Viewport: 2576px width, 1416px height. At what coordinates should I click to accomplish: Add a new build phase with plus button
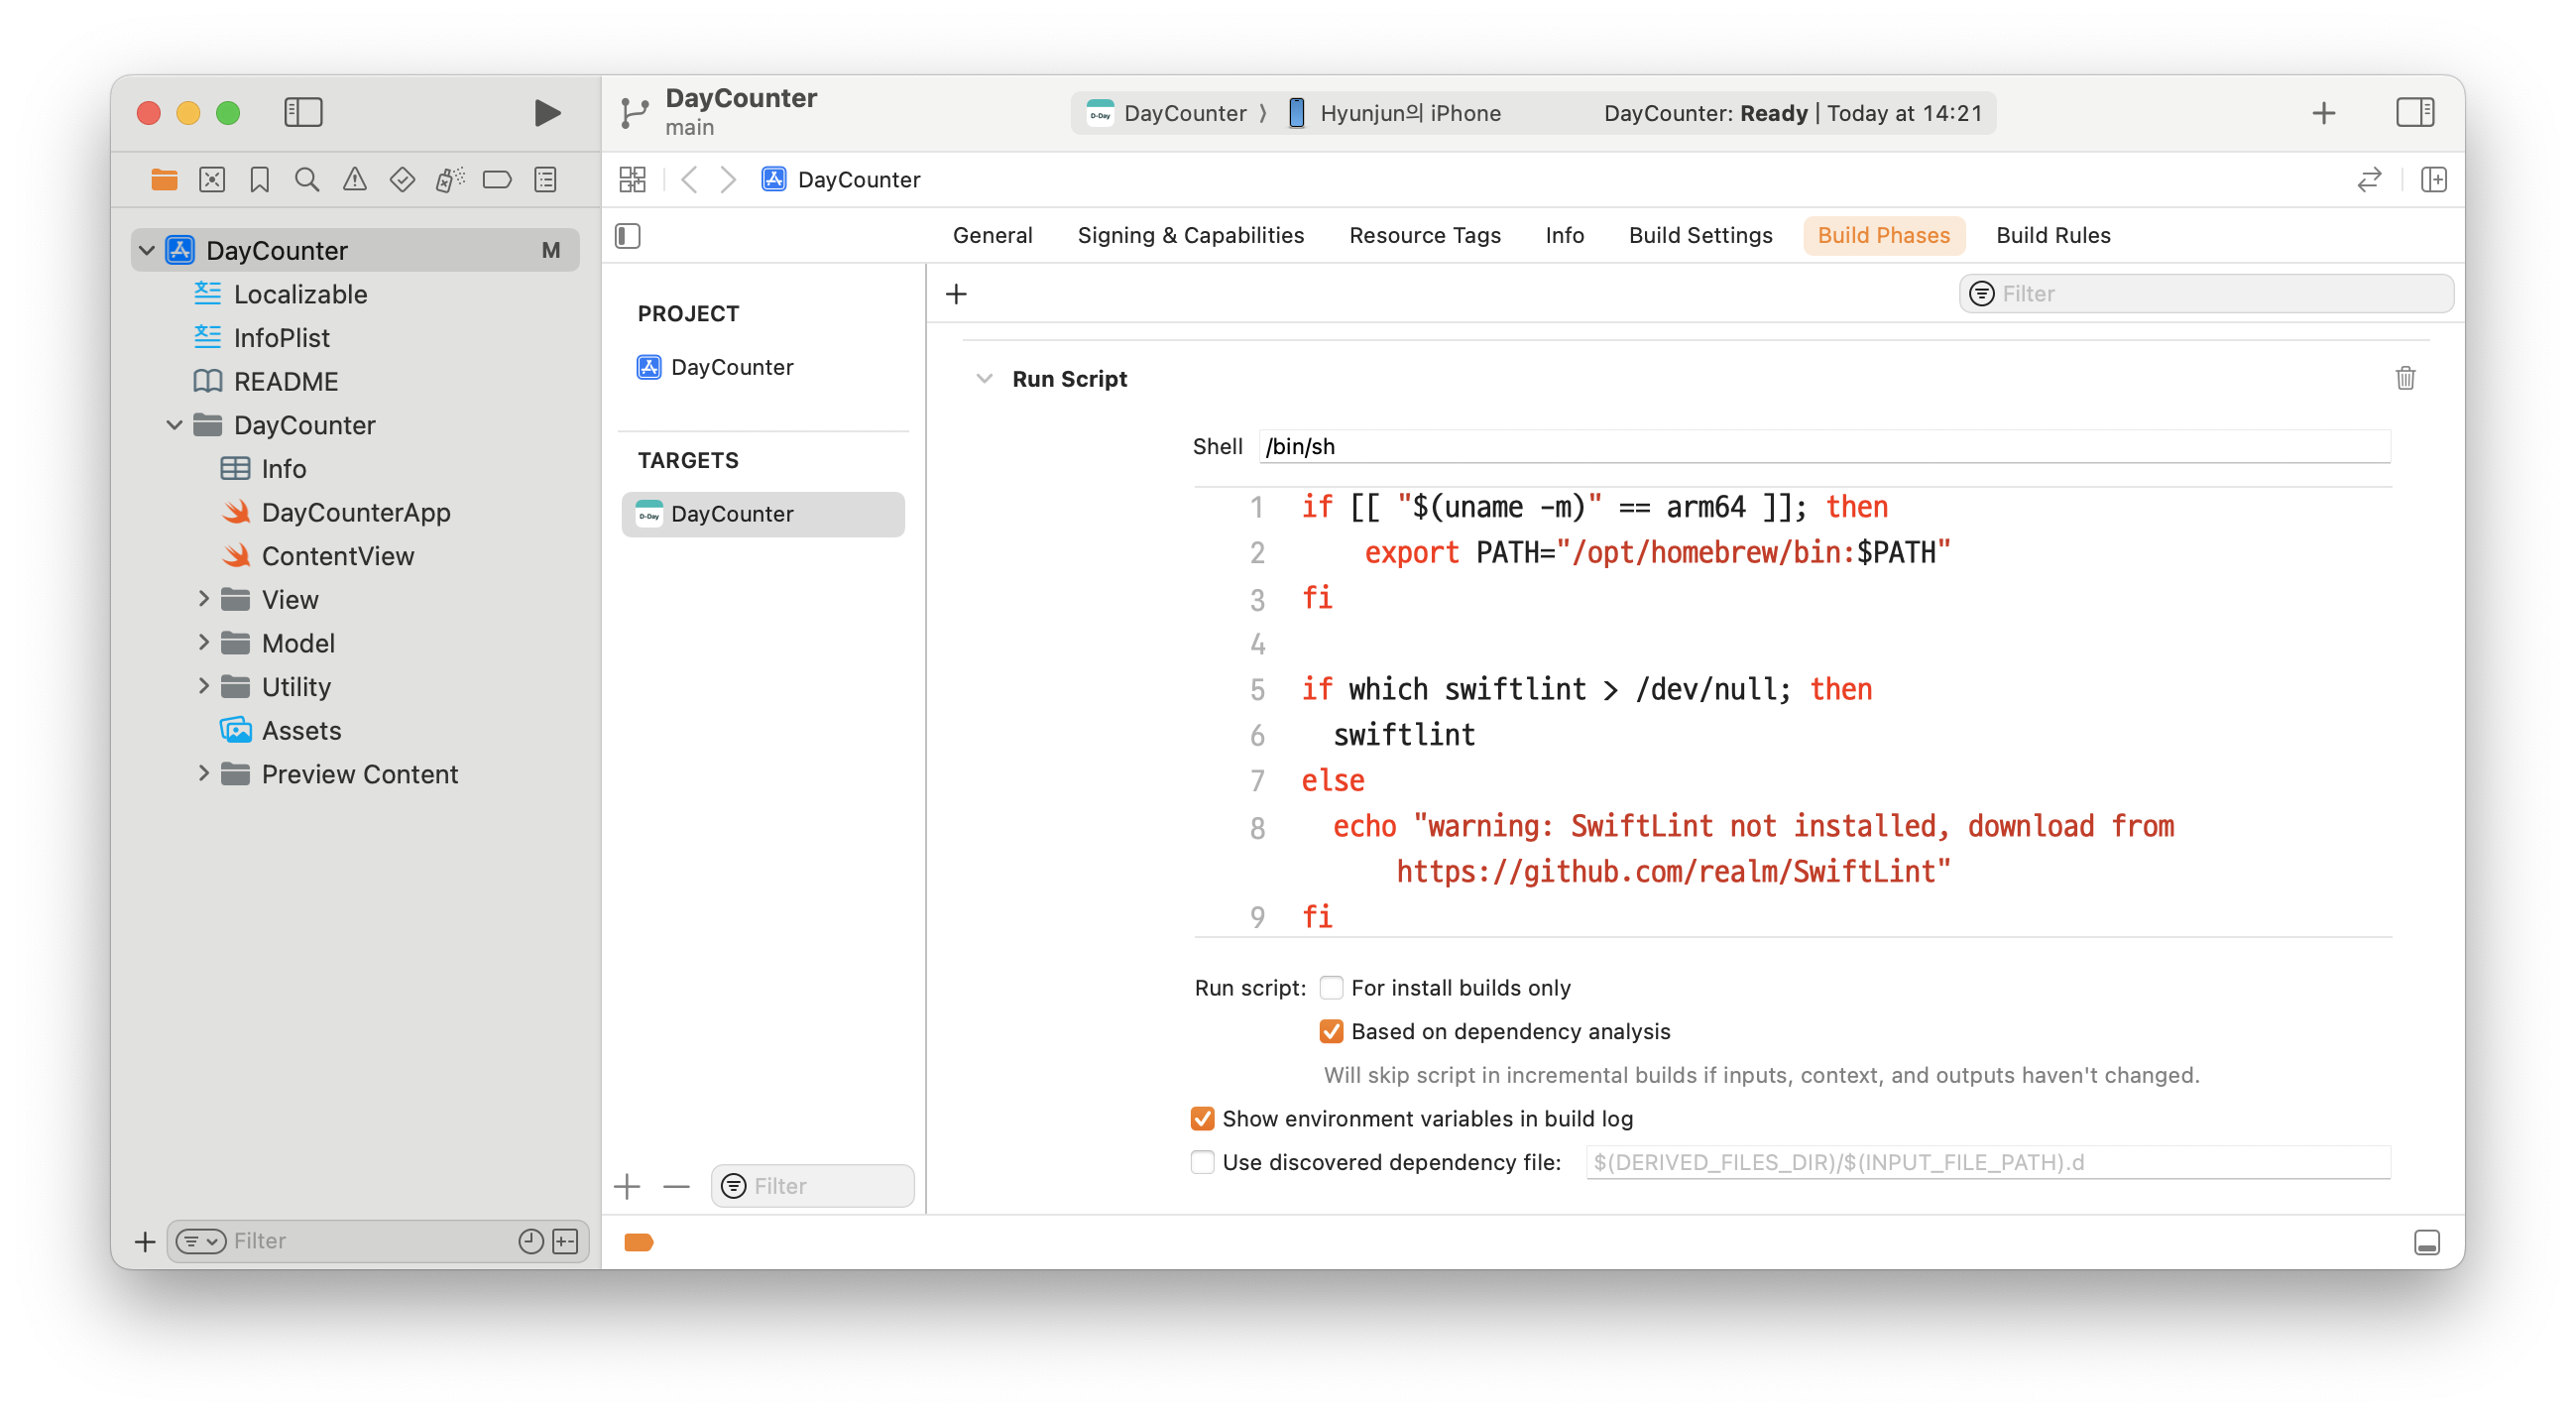click(x=956, y=294)
